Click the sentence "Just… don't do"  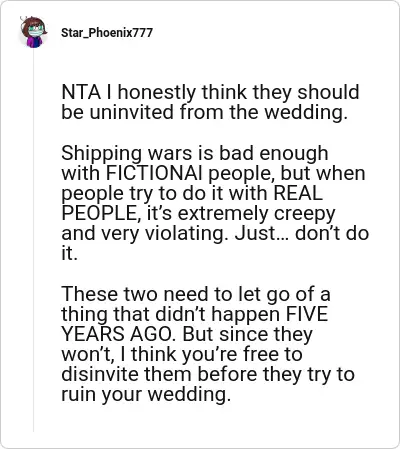pos(302,234)
